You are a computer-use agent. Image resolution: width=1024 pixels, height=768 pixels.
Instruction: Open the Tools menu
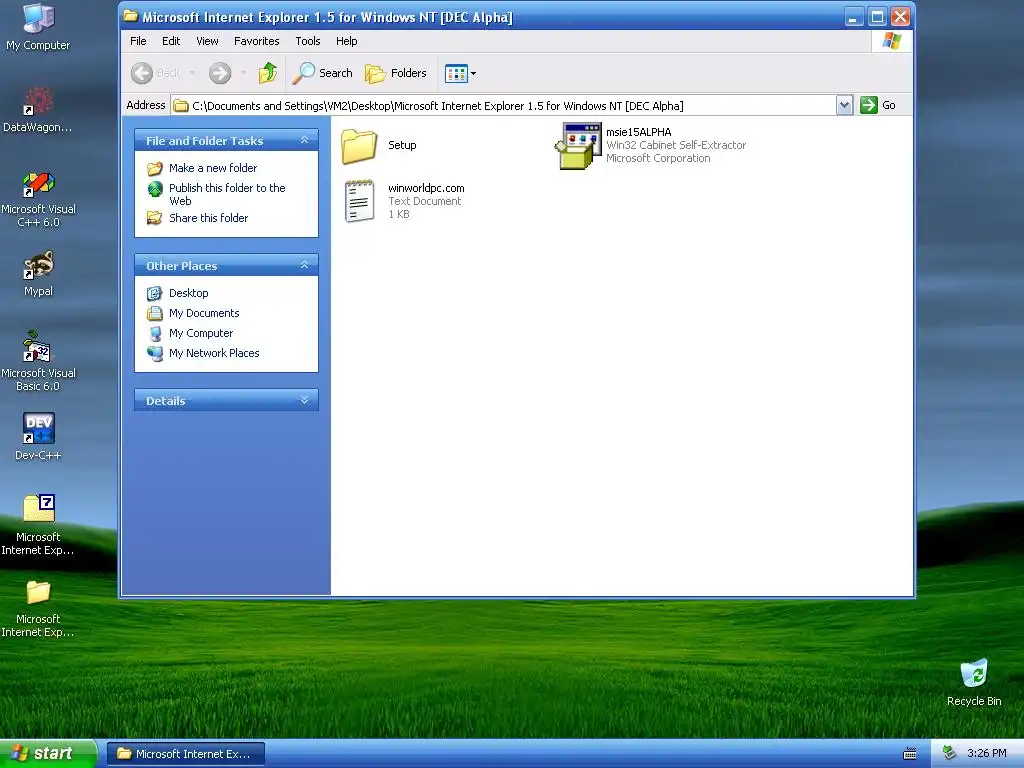click(x=308, y=41)
